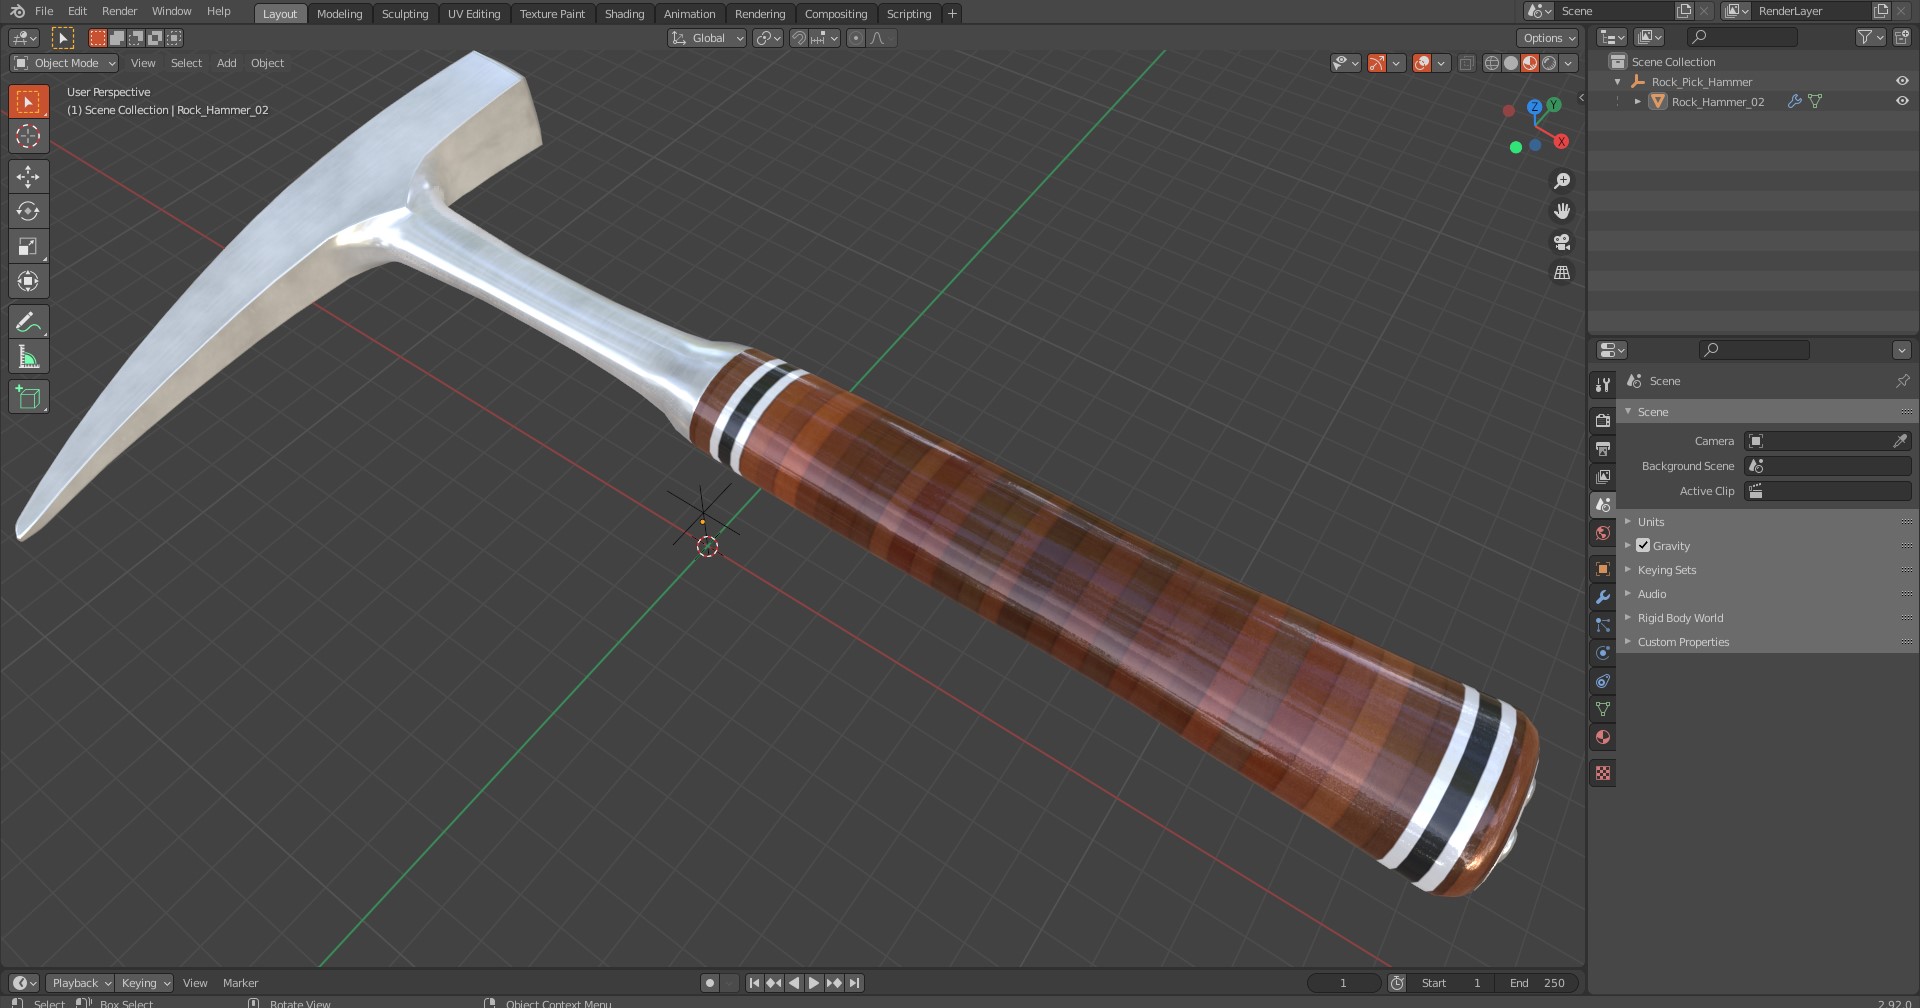Open Render properties tab

pyautogui.click(x=1603, y=421)
